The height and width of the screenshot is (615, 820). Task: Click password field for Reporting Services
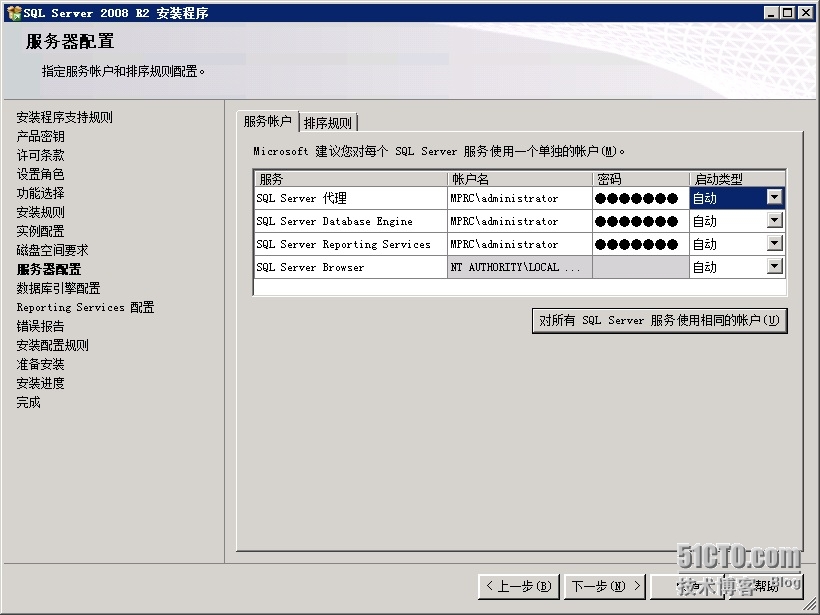(641, 244)
